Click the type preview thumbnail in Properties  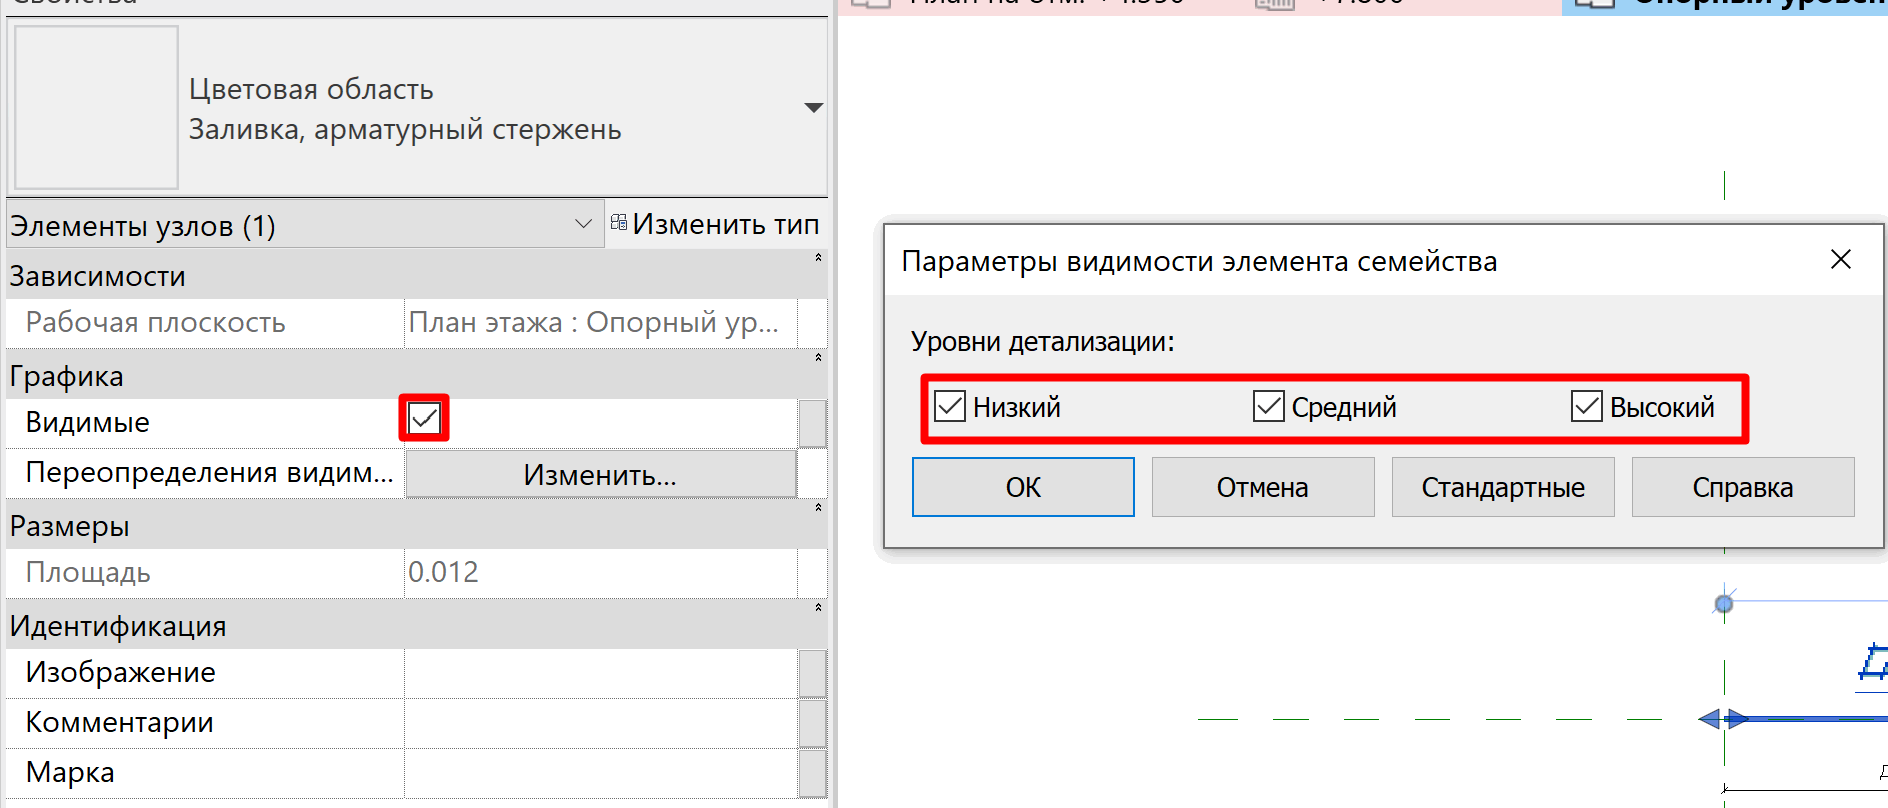tap(96, 107)
